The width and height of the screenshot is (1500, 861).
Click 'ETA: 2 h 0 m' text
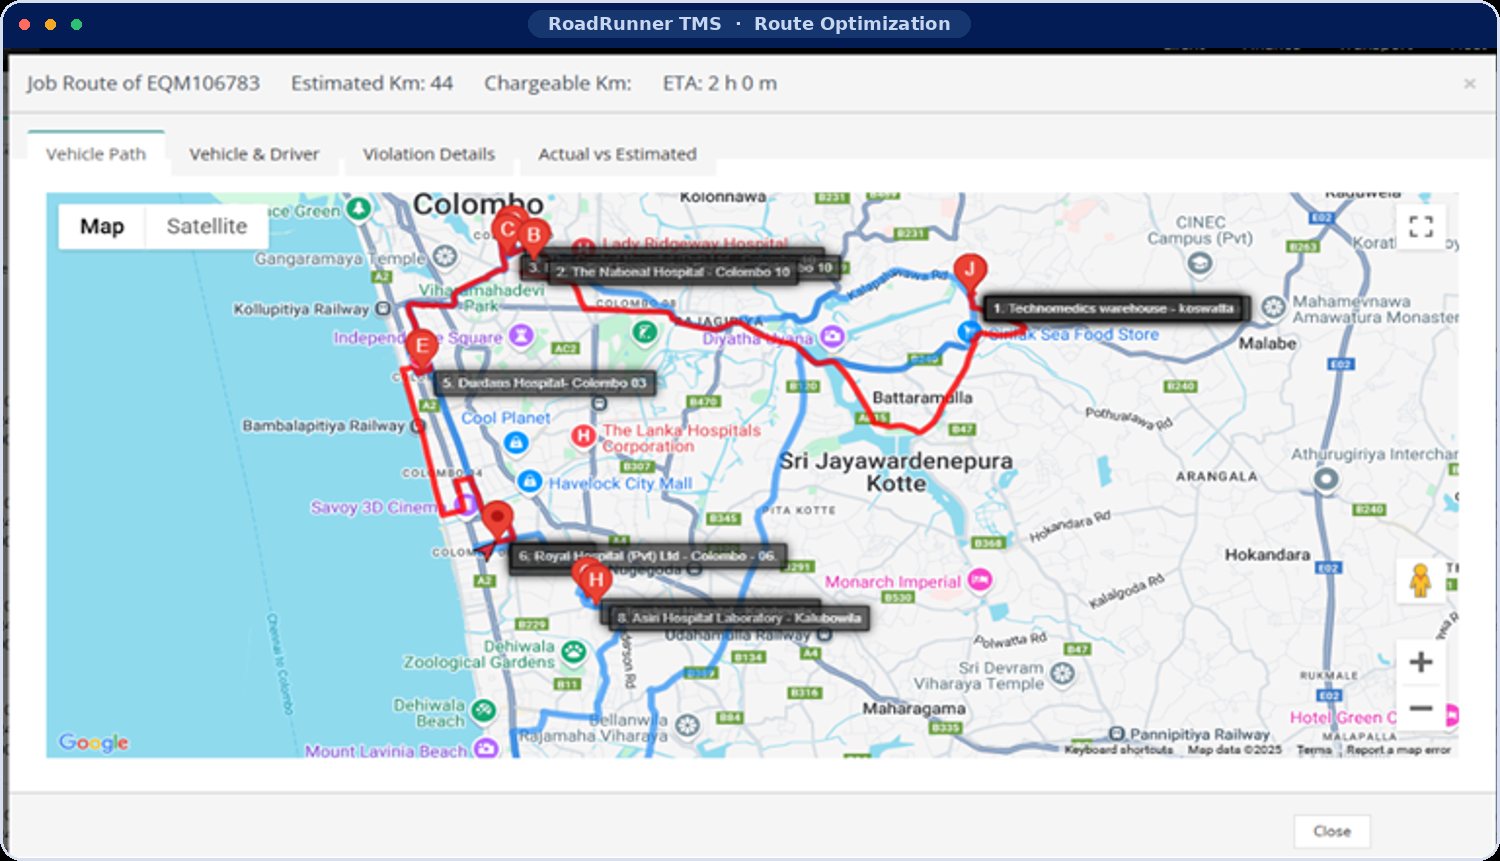720,83
